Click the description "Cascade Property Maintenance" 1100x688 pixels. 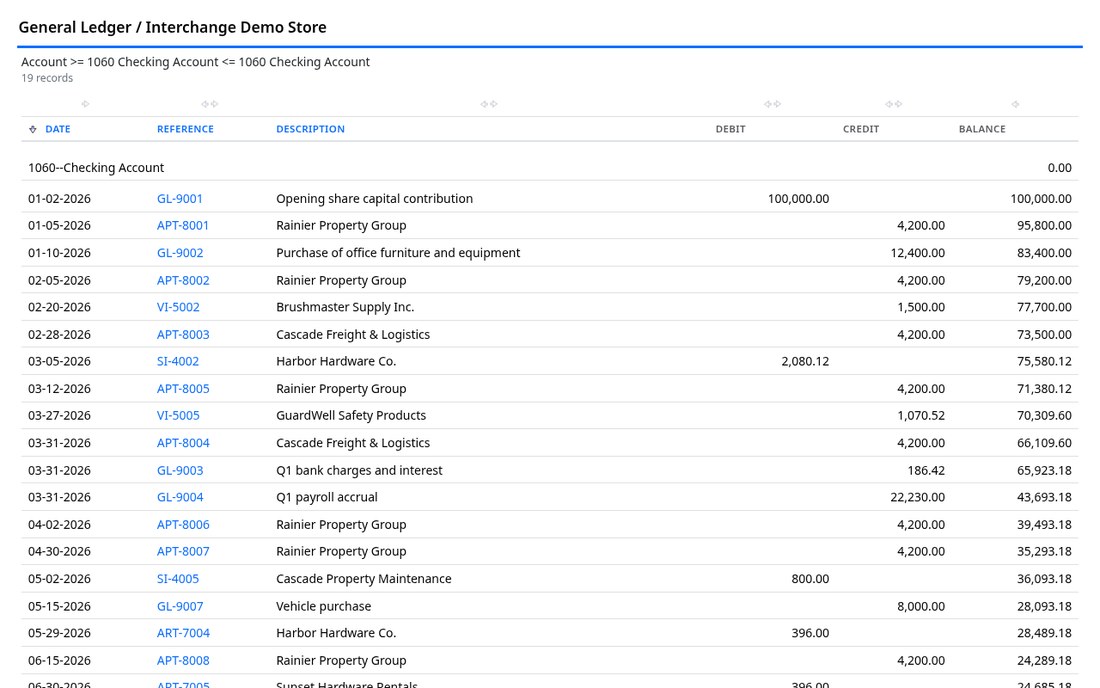tap(363, 579)
